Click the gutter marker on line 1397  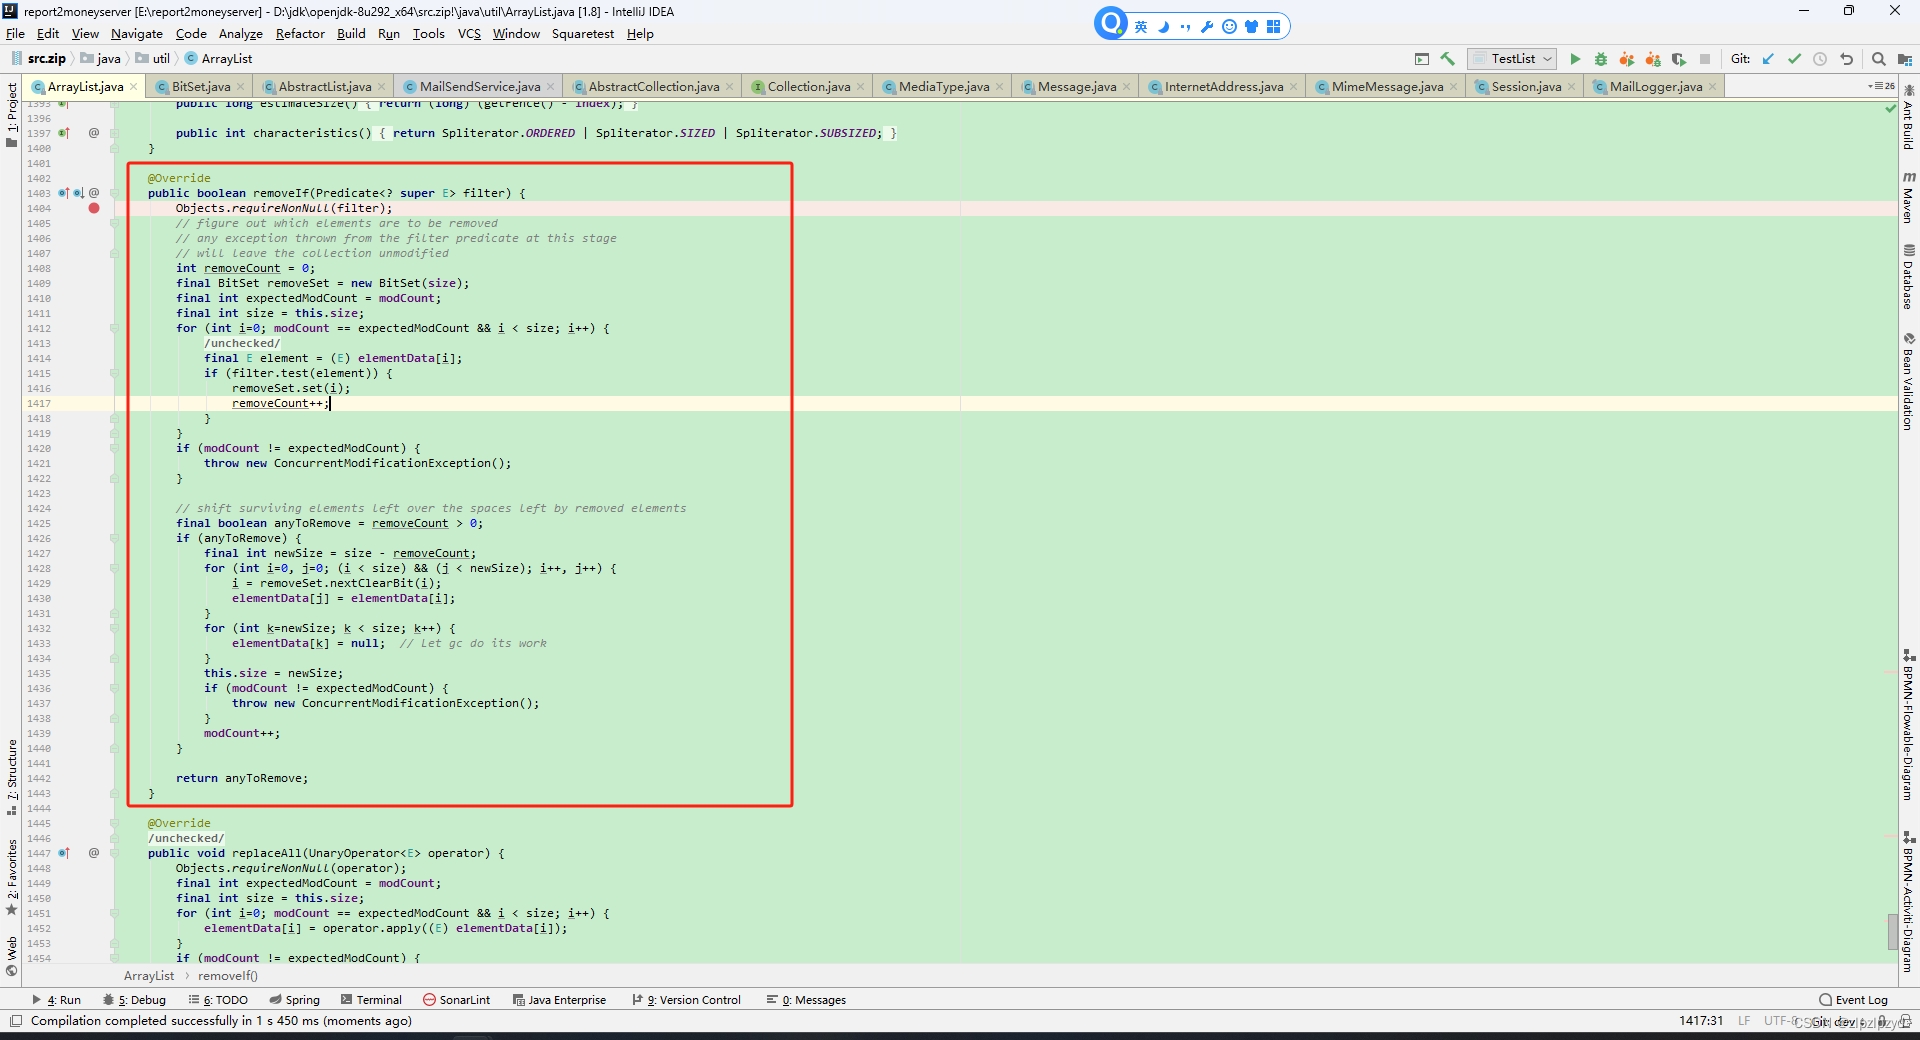pos(64,133)
